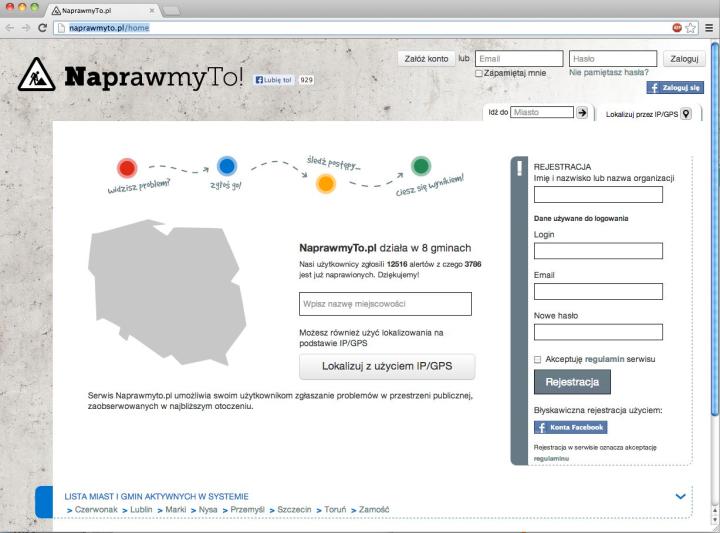Viewport: 720px width, 533px height.
Task: Click the Facebook 'Lubię to!' like button
Action: point(275,80)
